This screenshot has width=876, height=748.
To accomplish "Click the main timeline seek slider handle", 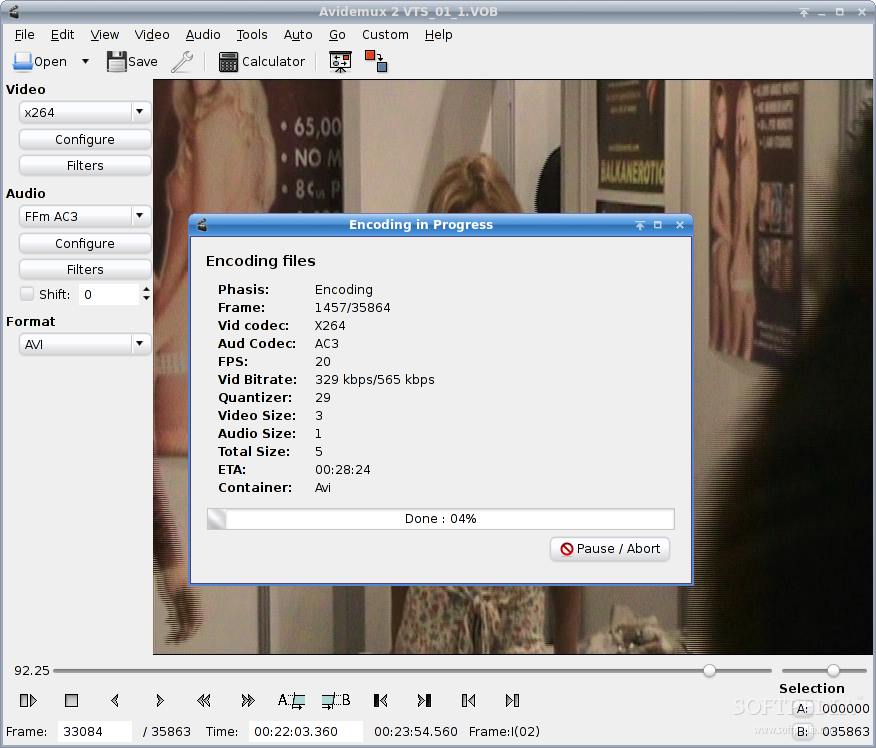I will pyautogui.click(x=709, y=670).
